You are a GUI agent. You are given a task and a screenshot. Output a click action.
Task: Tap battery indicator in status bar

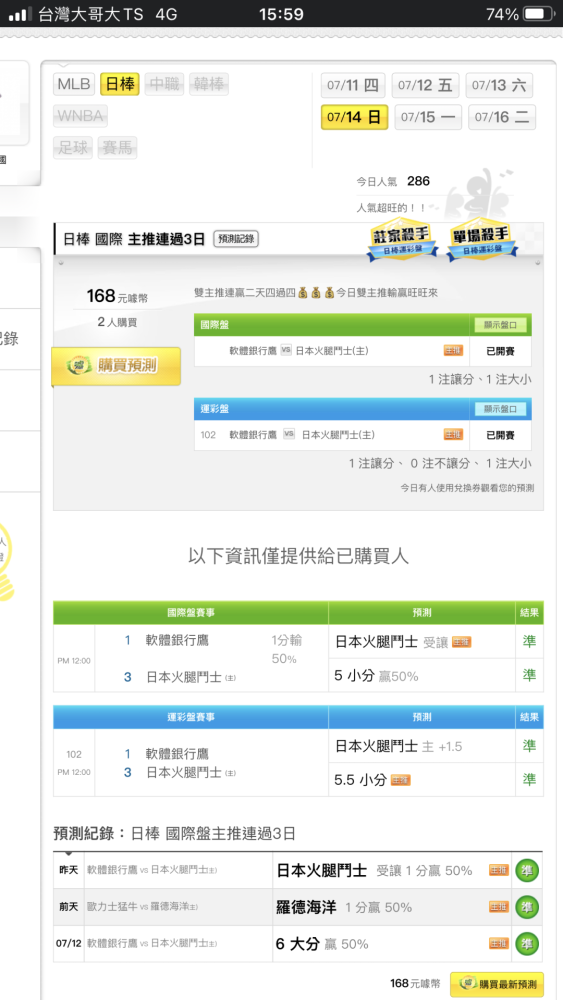(x=539, y=14)
